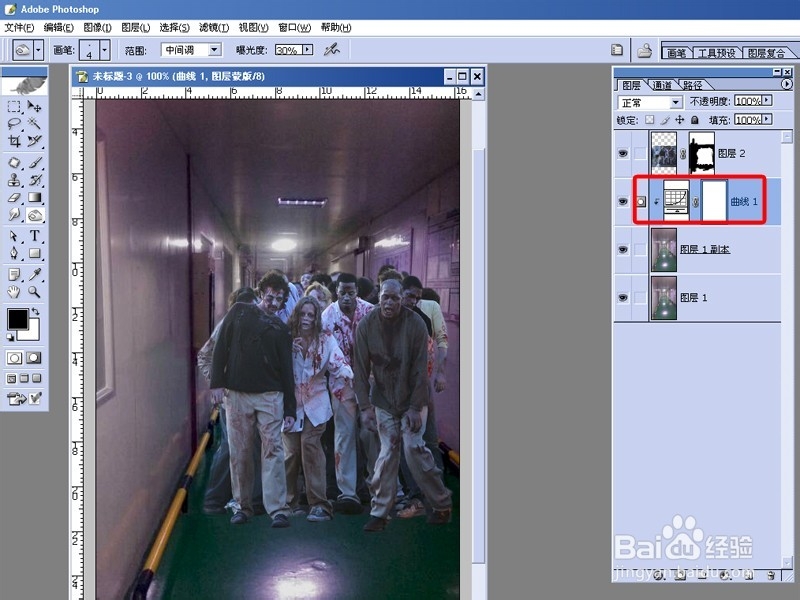
Task: Select the highlighted Burn tool in the toolbox
Action: tap(34, 215)
